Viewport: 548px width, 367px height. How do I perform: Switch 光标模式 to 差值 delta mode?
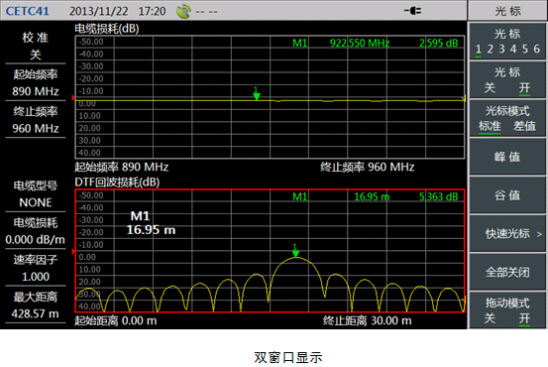point(524,126)
